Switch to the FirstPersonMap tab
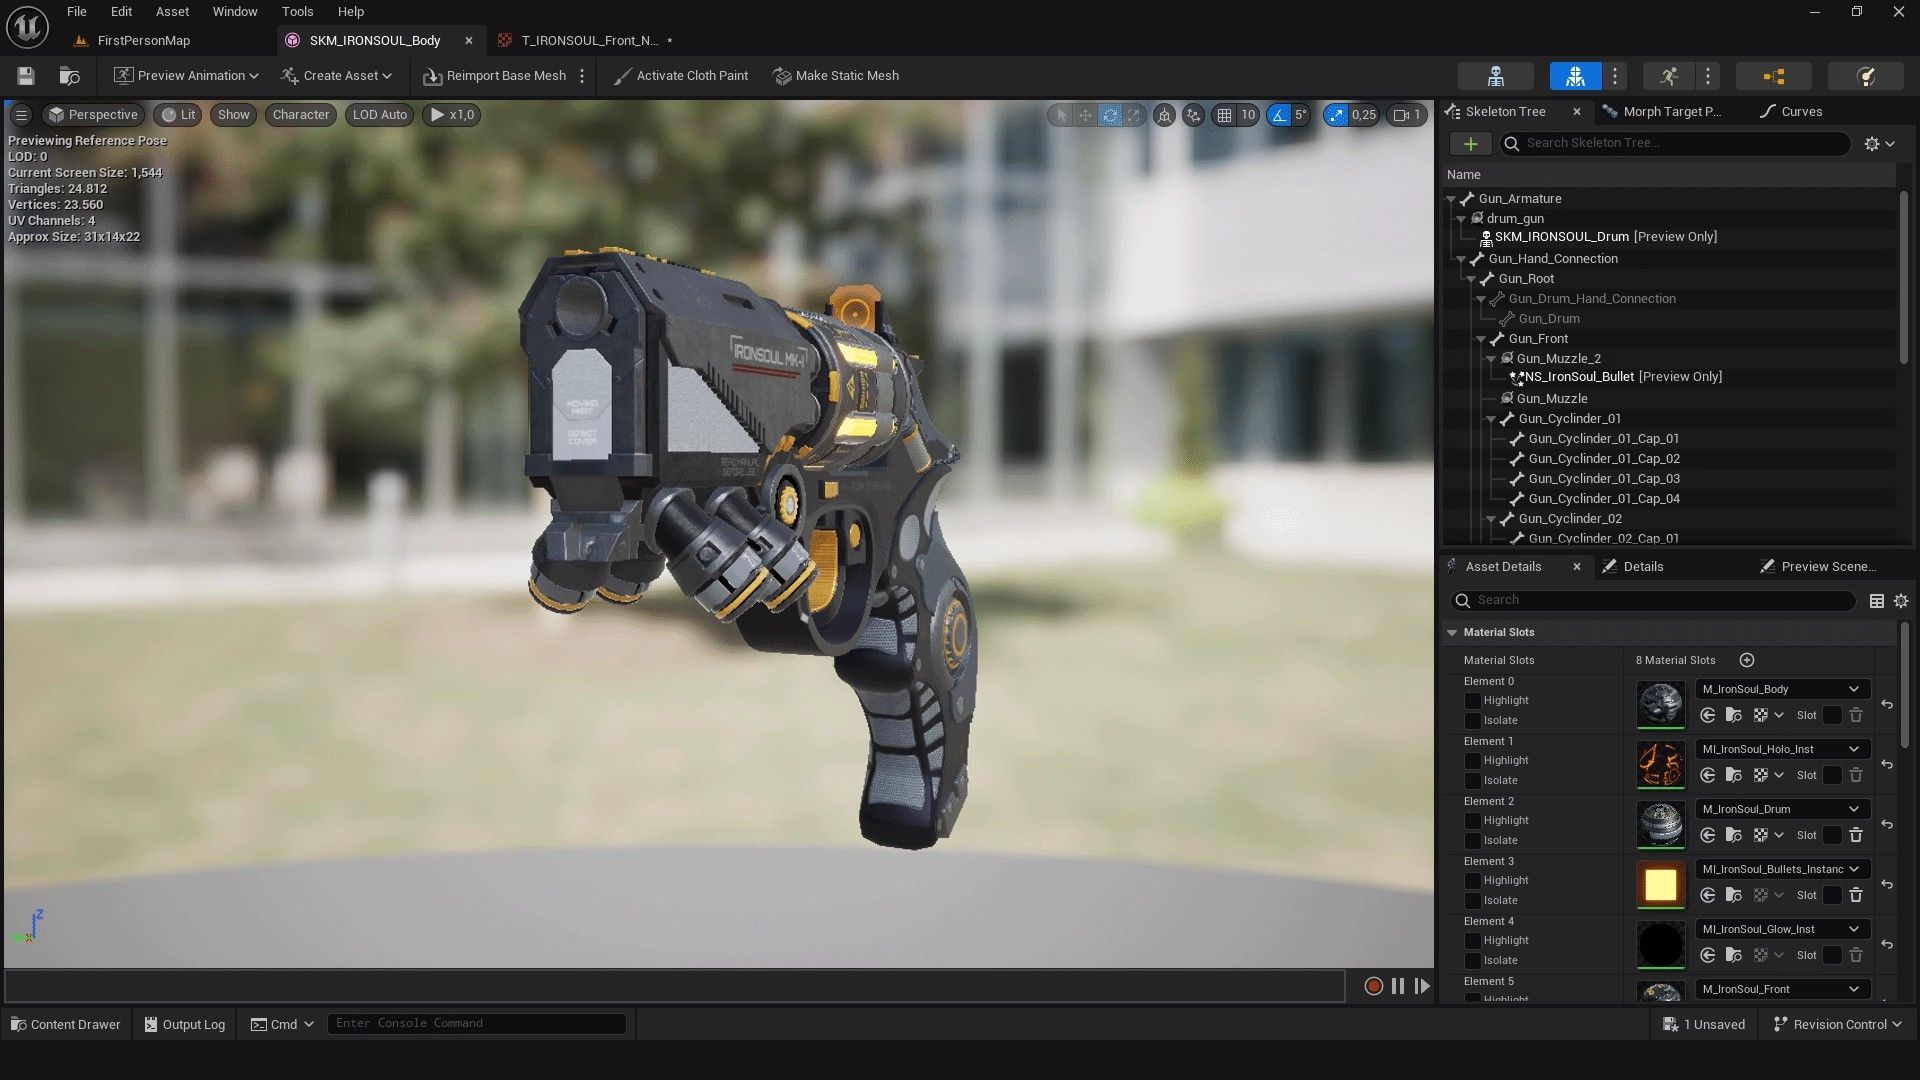The image size is (1920, 1080). (x=143, y=41)
